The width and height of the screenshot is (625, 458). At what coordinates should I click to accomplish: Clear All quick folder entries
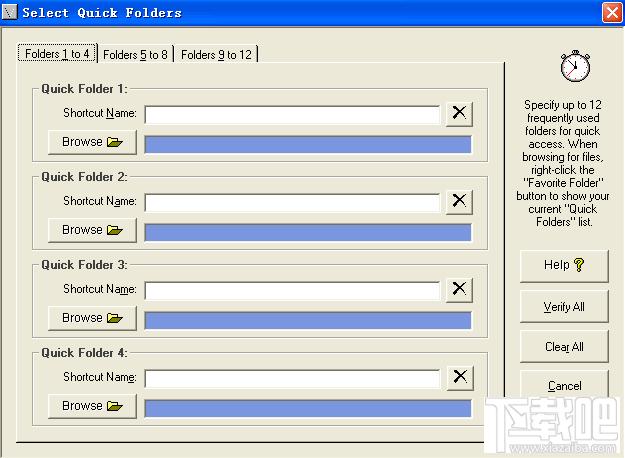564,346
